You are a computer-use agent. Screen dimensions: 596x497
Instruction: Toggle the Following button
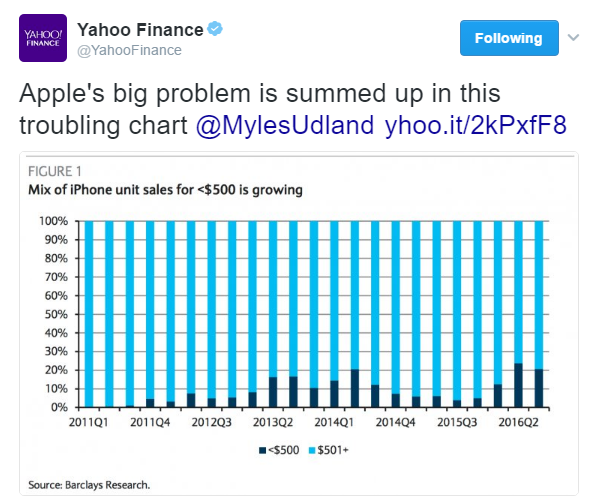509,38
